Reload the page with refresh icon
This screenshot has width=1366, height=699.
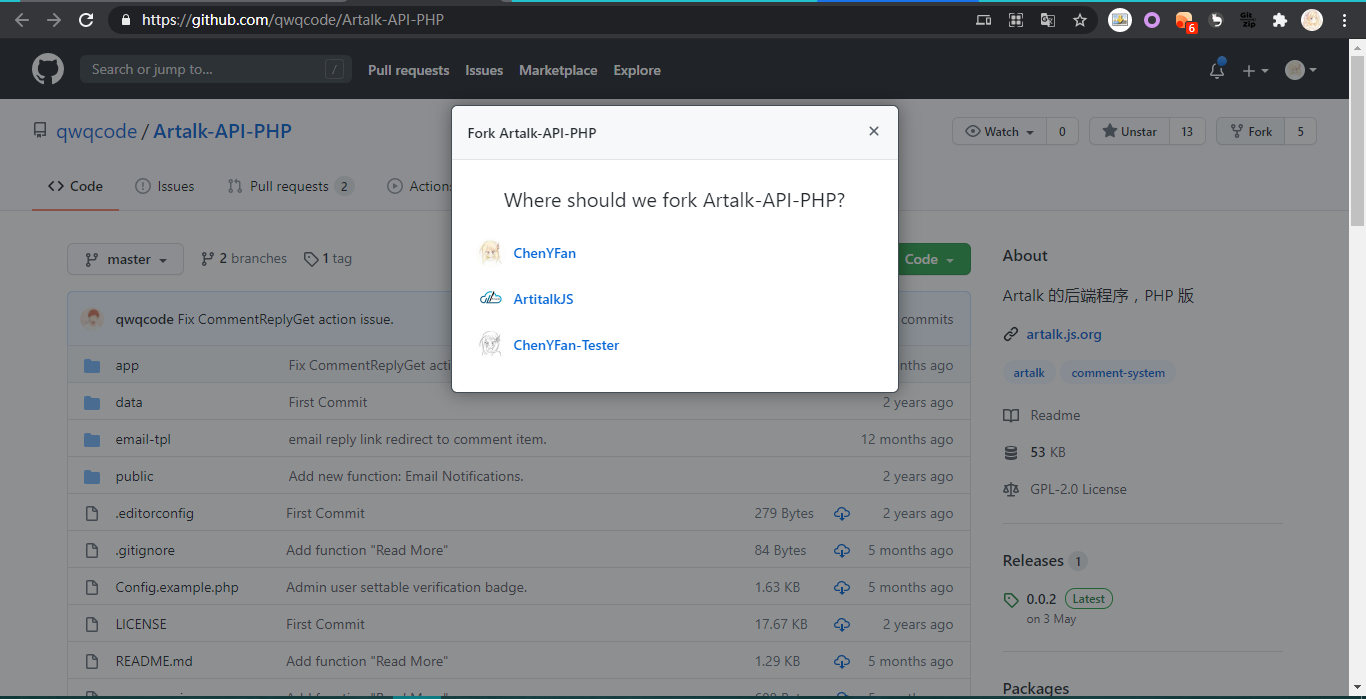(86, 20)
